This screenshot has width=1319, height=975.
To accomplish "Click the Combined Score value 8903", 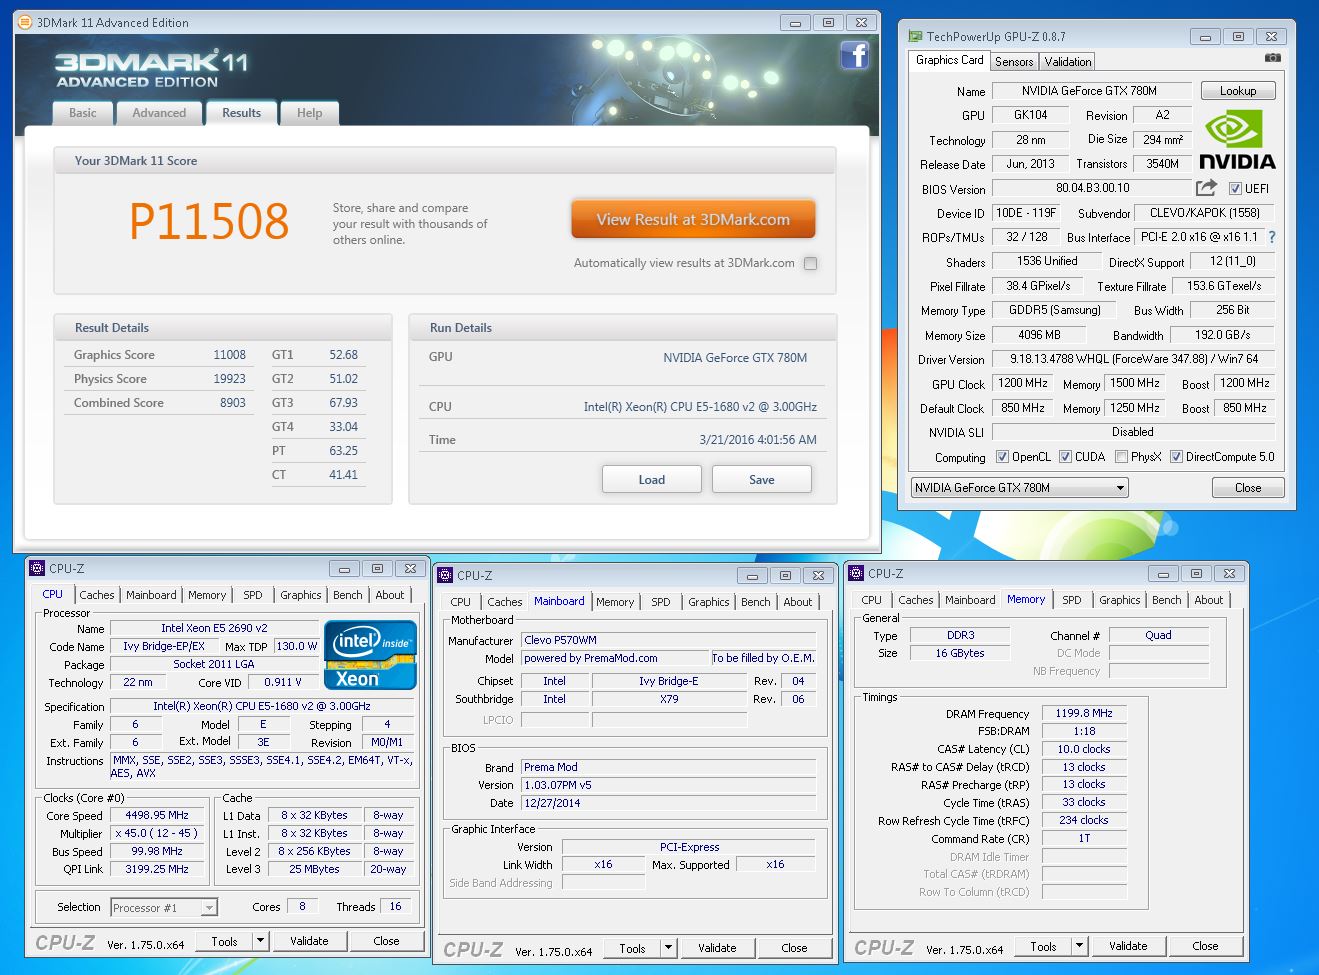I will click(x=233, y=403).
